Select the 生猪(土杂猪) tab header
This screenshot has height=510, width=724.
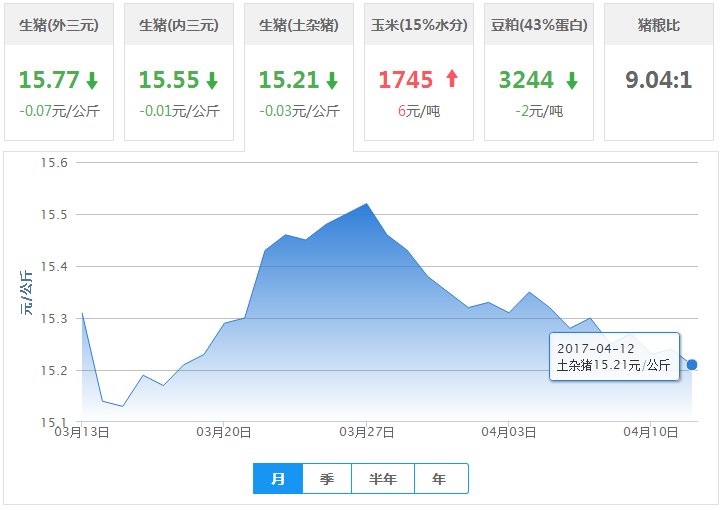(x=299, y=25)
